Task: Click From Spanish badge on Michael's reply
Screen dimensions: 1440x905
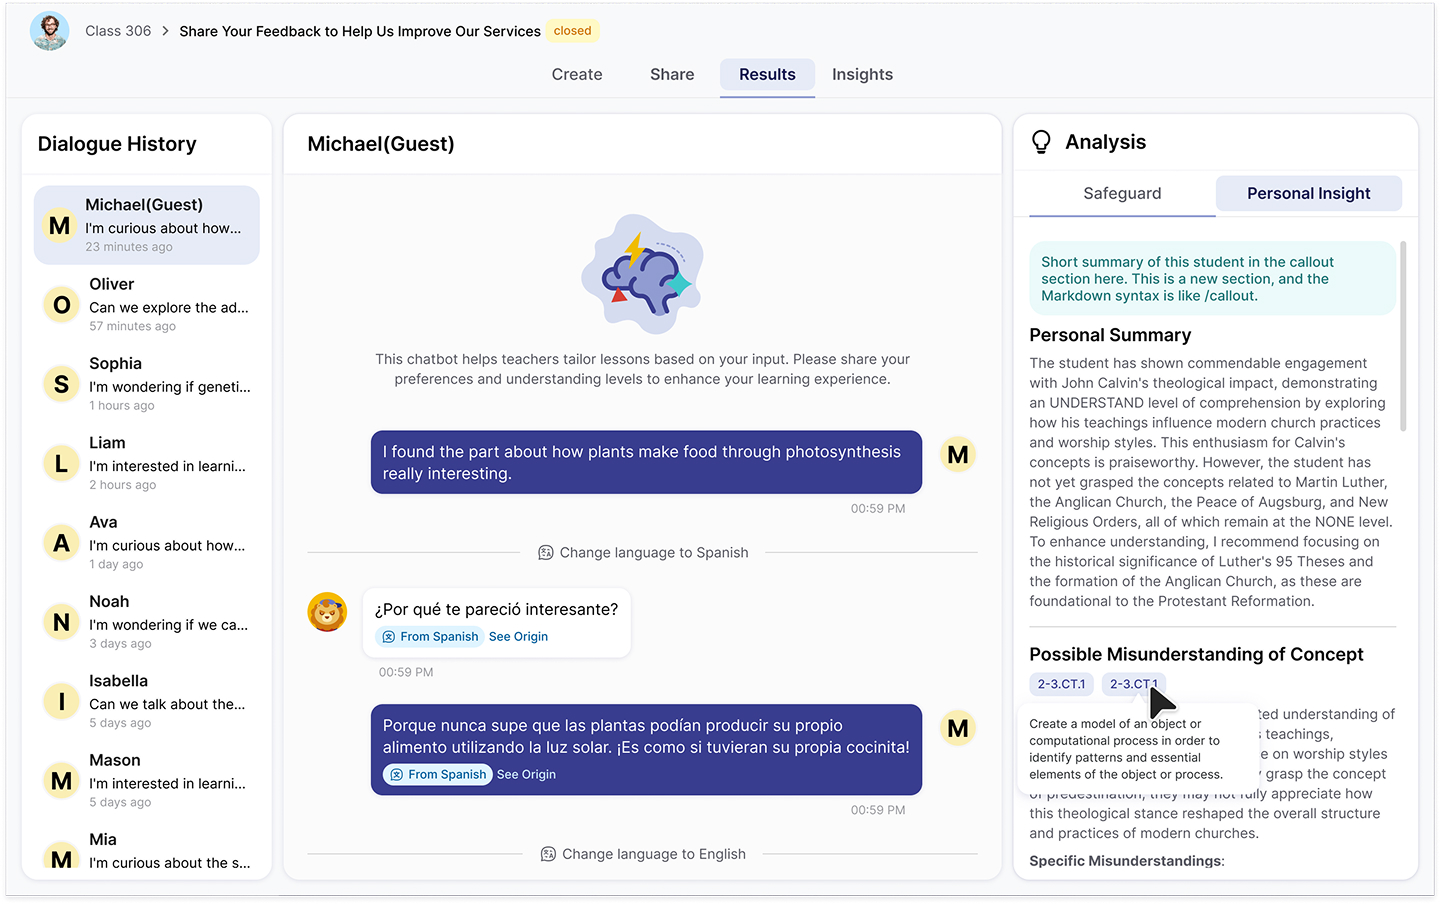Action: pyautogui.click(x=438, y=775)
